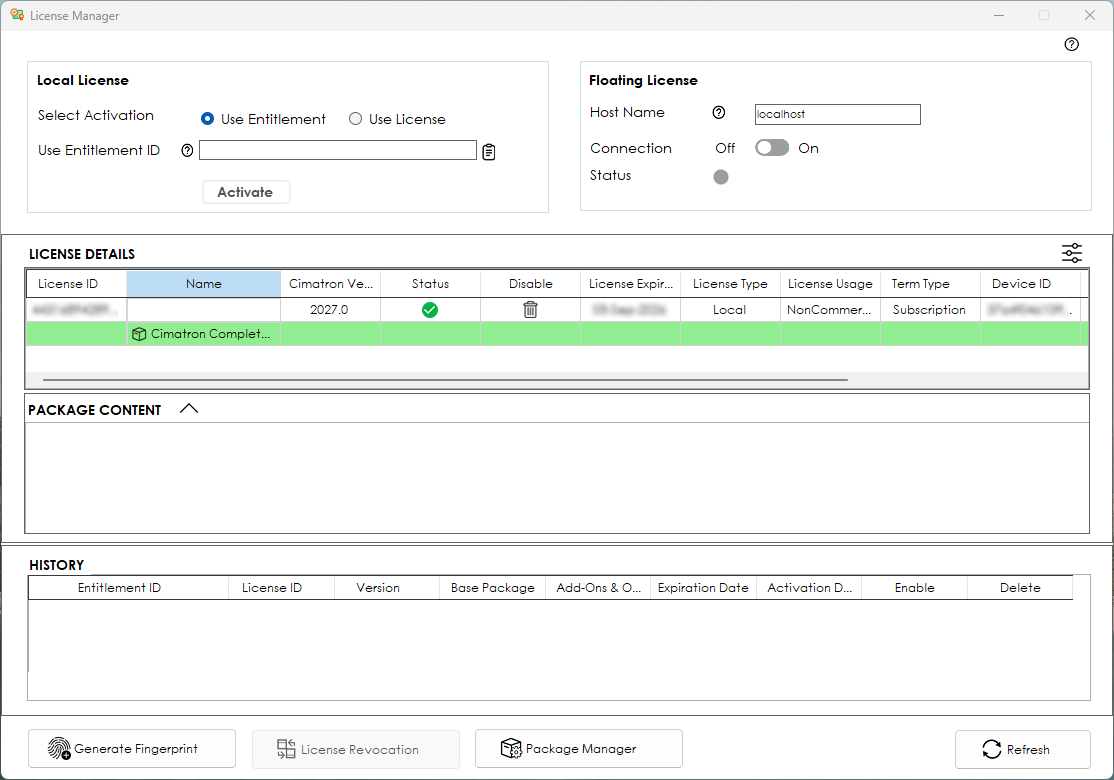Select the Use License radio button
The height and width of the screenshot is (780, 1114).
[x=355, y=119]
